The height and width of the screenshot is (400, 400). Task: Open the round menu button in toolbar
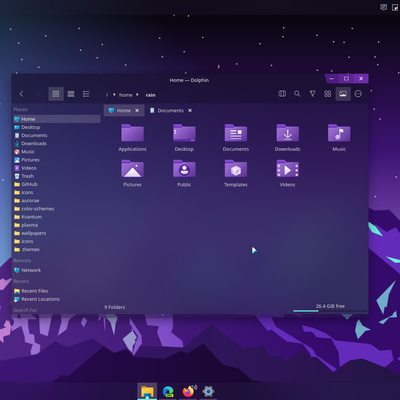coord(358,94)
